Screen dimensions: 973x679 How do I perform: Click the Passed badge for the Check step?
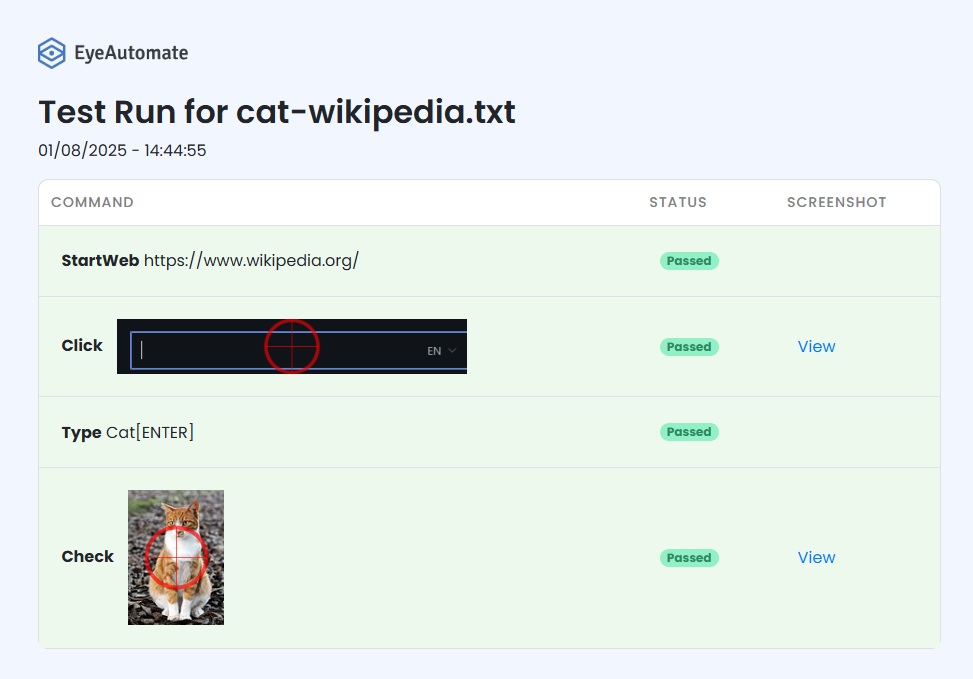(x=689, y=558)
